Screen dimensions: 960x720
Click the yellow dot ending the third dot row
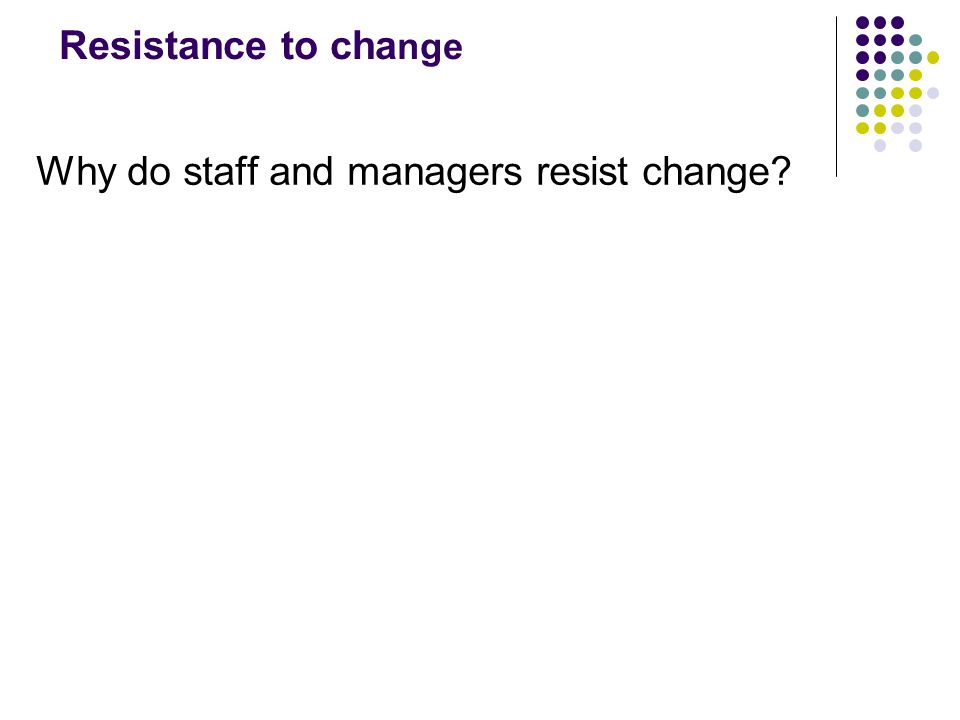click(x=932, y=58)
